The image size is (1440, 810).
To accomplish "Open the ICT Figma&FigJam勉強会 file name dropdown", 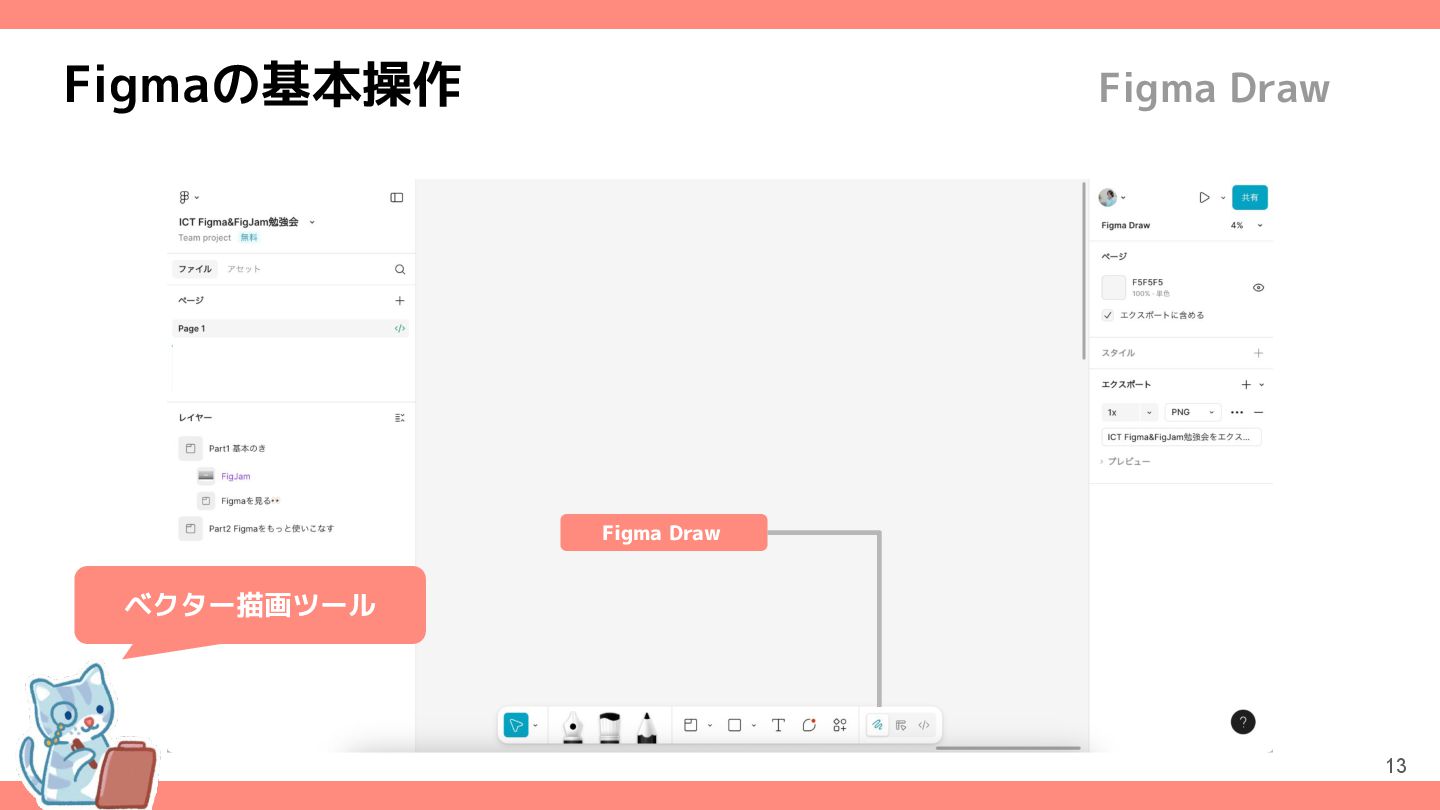I will 312,222.
